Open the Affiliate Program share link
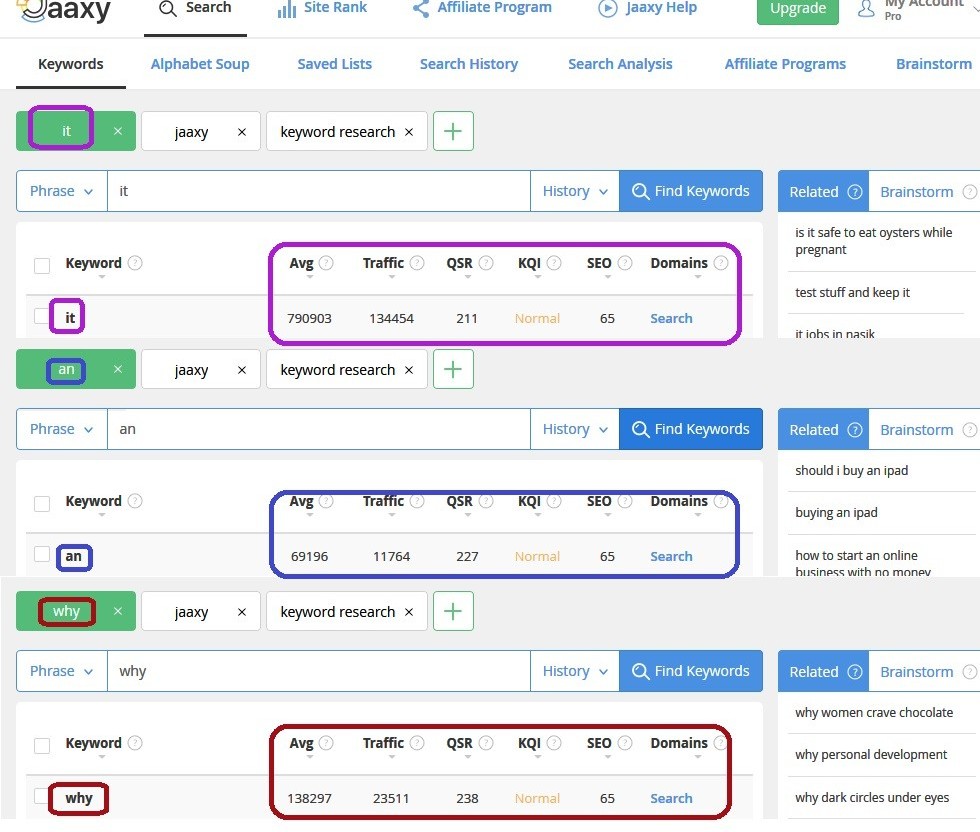980x832 pixels. coord(482,9)
